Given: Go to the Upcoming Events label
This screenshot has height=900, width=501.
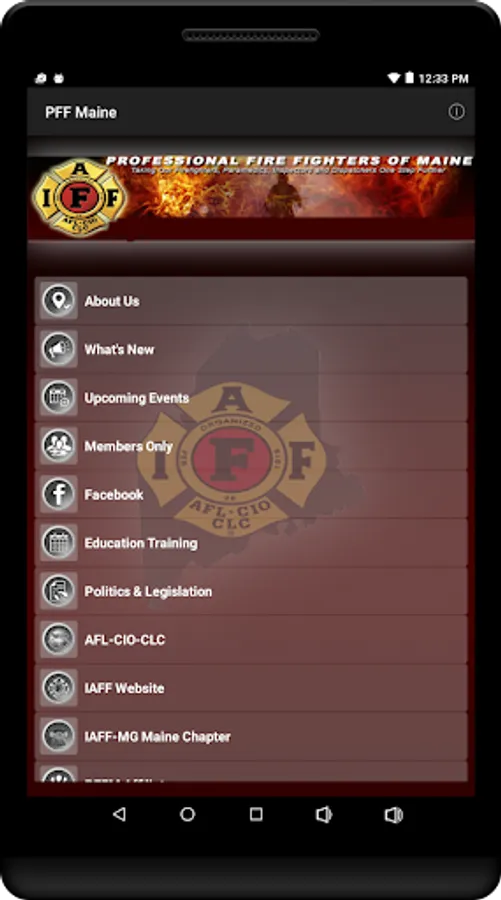Looking at the screenshot, I should click(137, 398).
